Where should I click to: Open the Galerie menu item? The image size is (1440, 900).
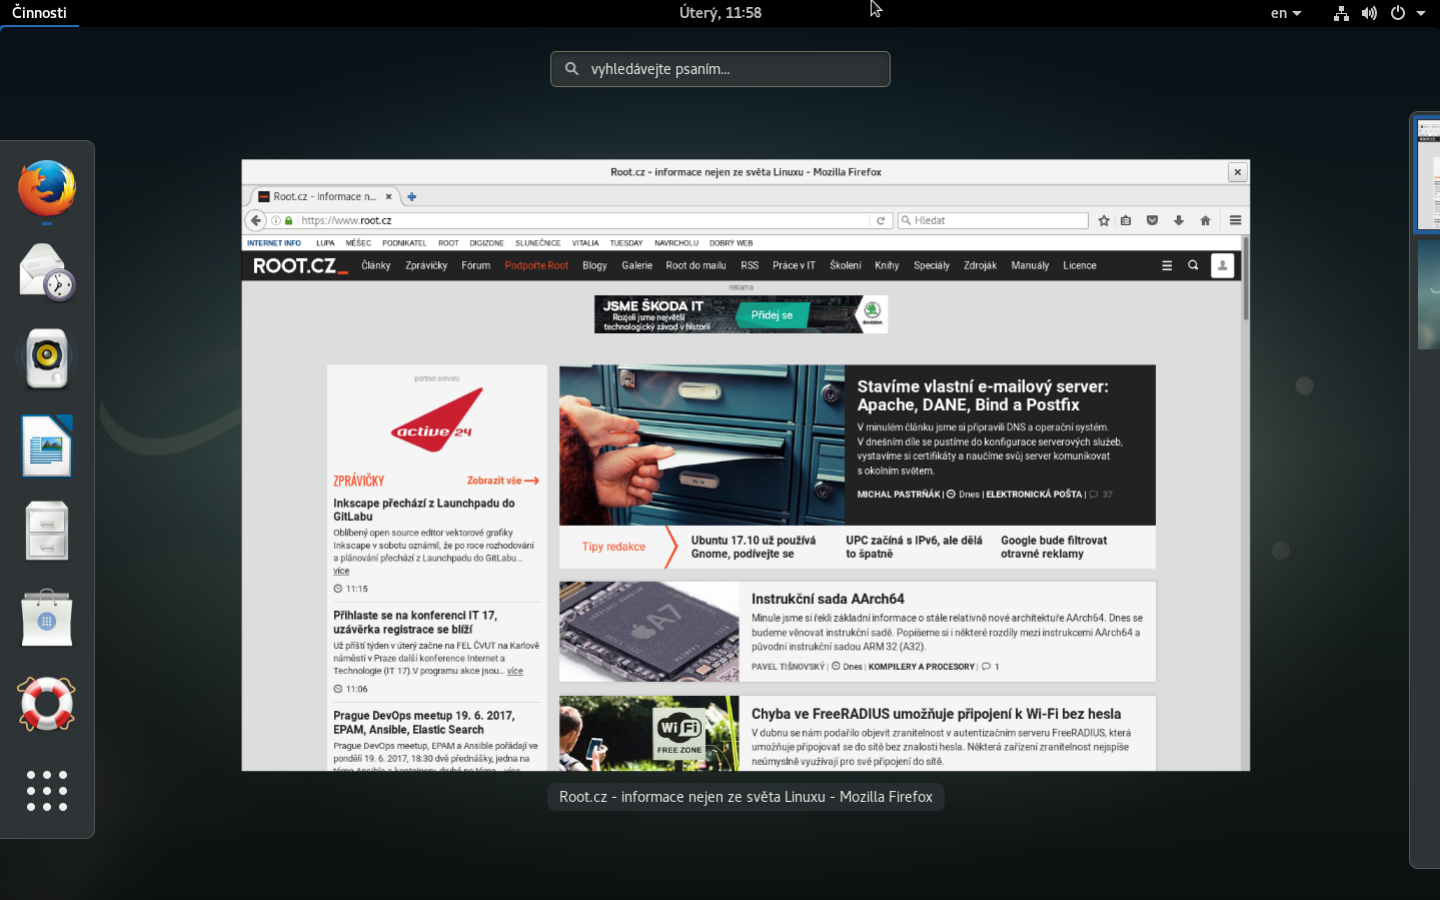click(x=637, y=265)
